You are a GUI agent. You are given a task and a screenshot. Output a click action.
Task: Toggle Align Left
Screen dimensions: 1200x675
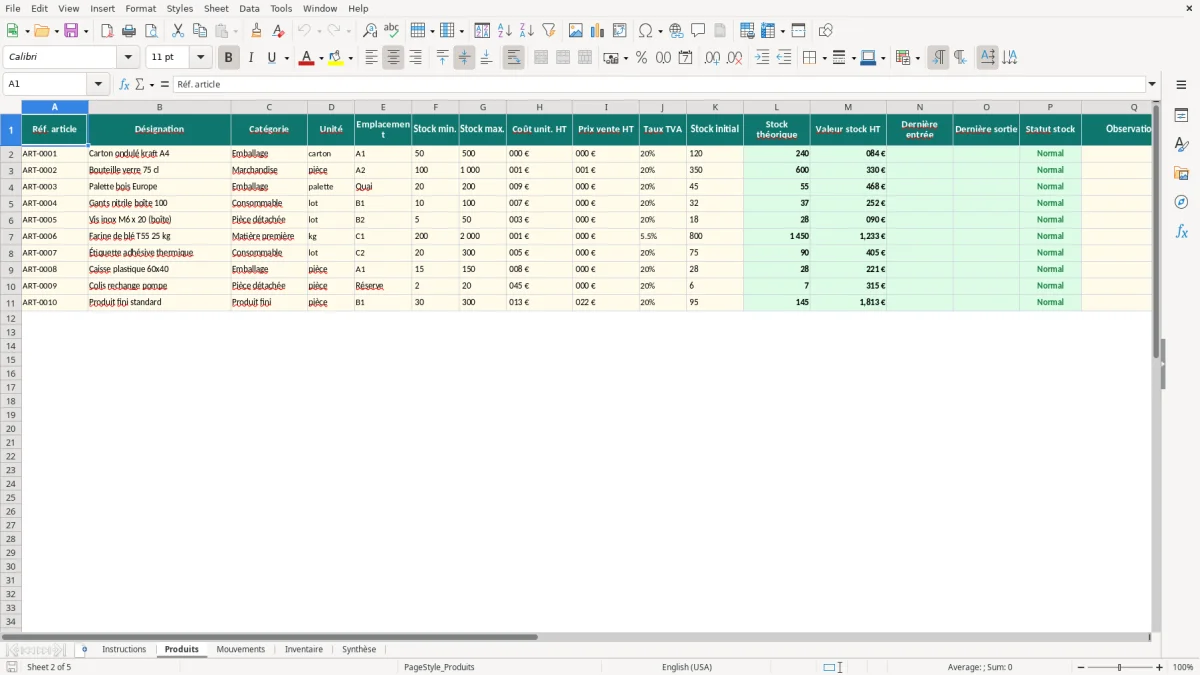371,58
